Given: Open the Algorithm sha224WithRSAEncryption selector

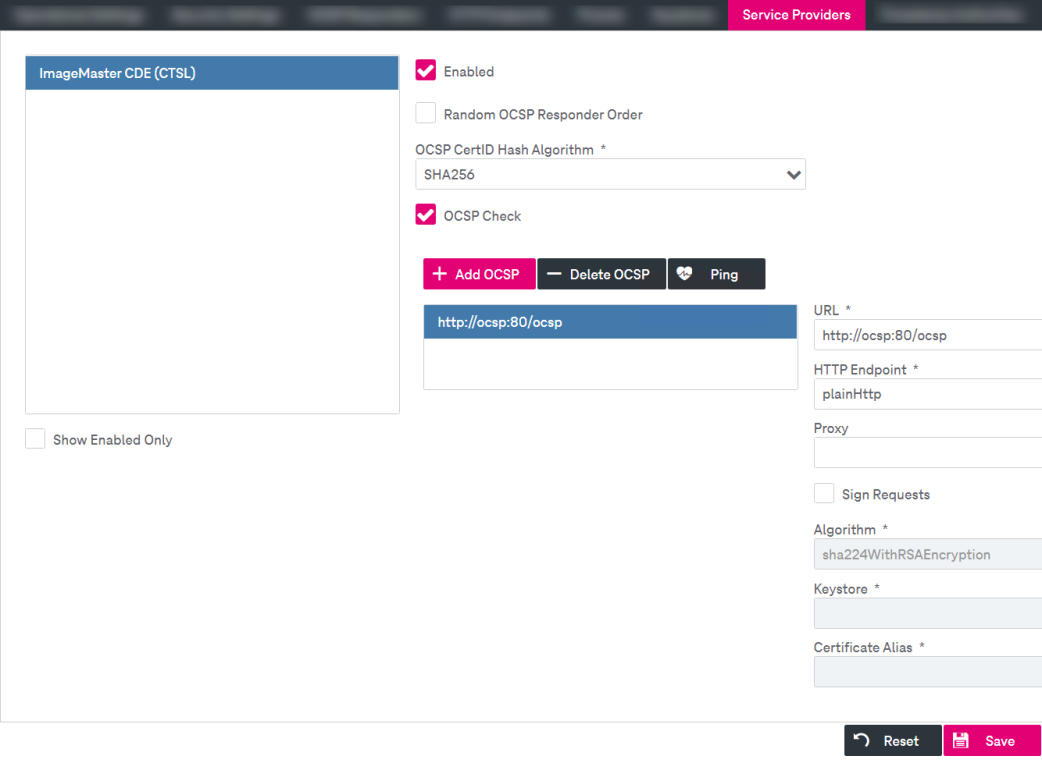Looking at the screenshot, I should [x=926, y=554].
